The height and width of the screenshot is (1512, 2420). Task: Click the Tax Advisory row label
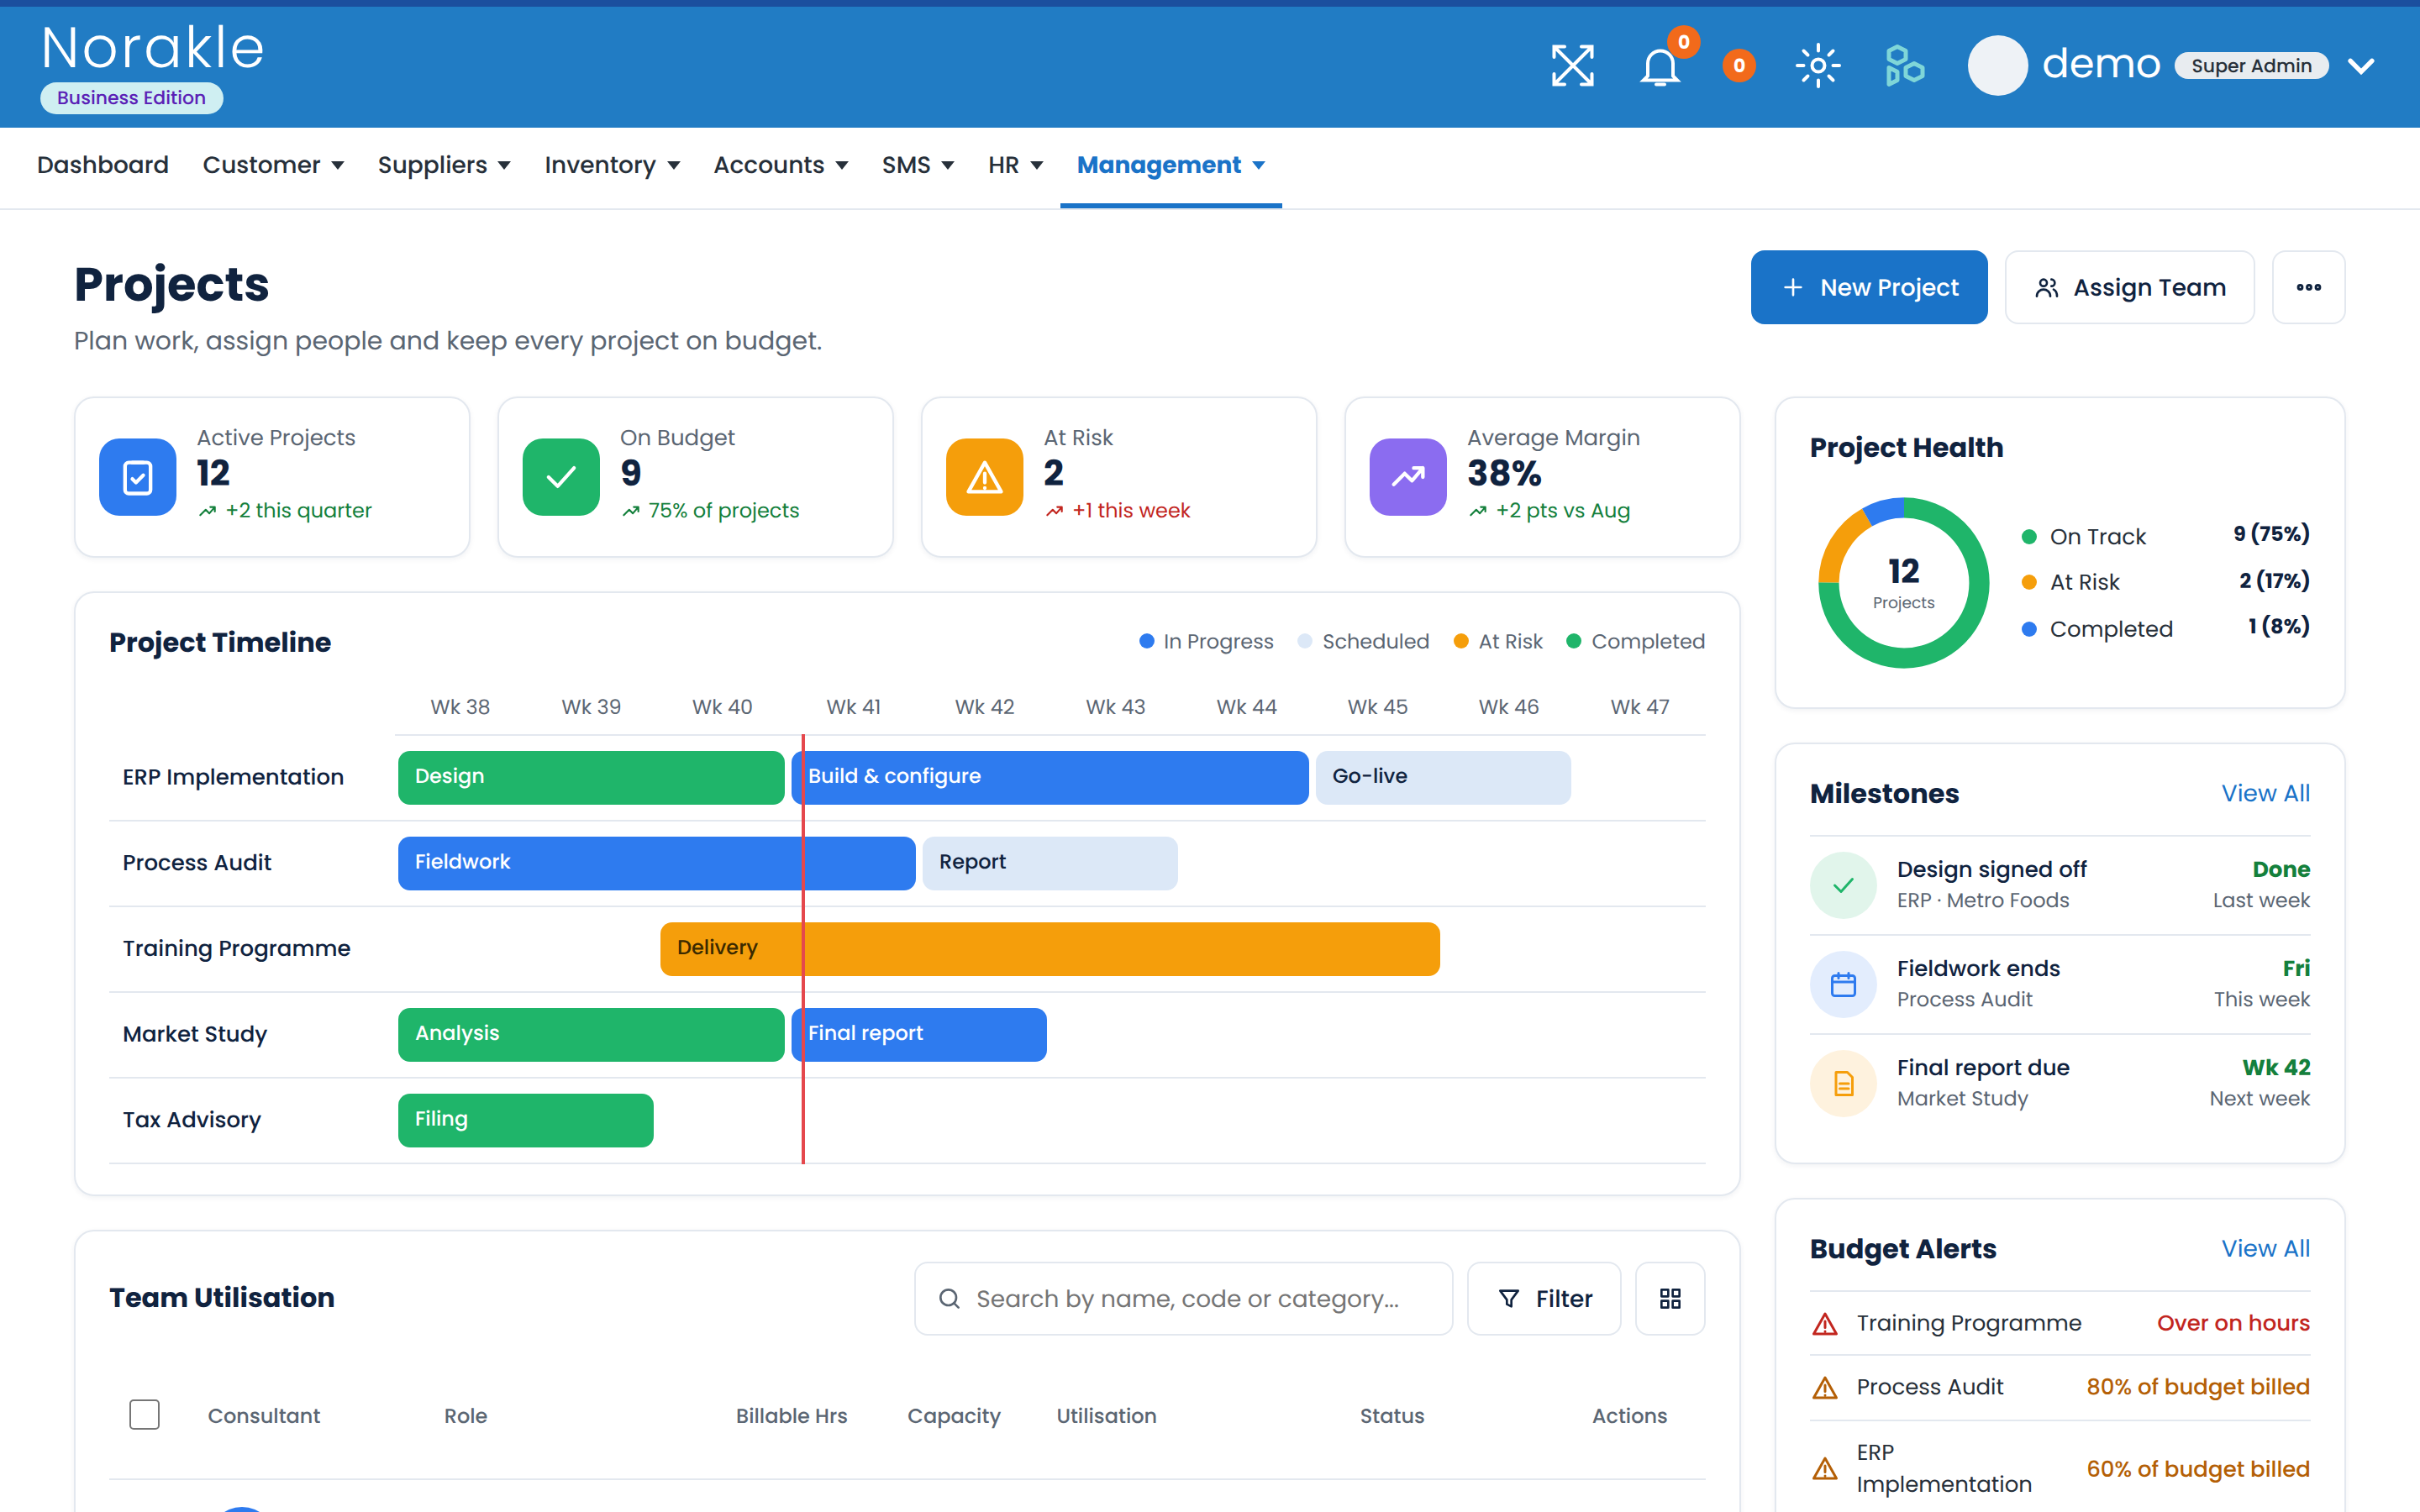(x=192, y=1120)
